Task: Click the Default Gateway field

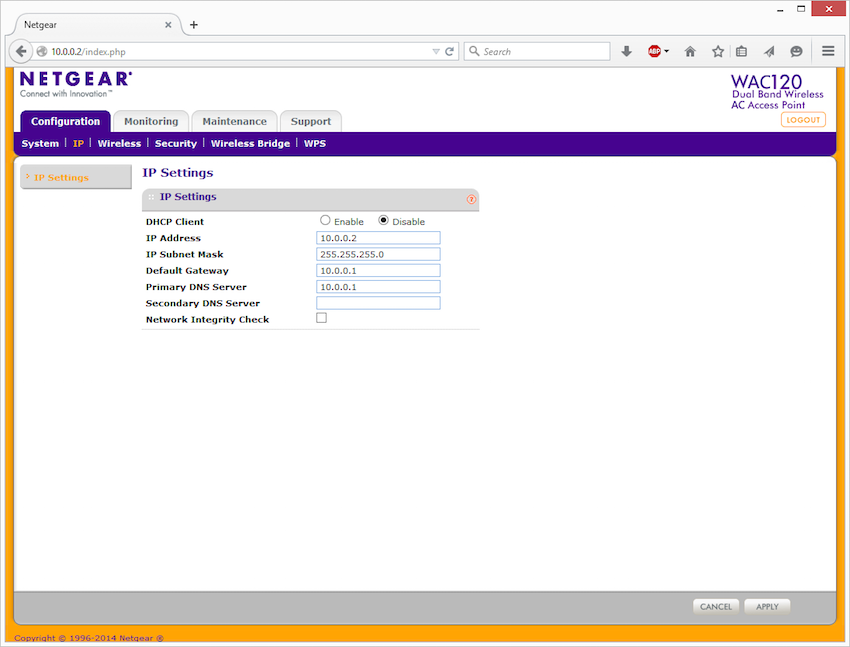Action: coord(378,270)
